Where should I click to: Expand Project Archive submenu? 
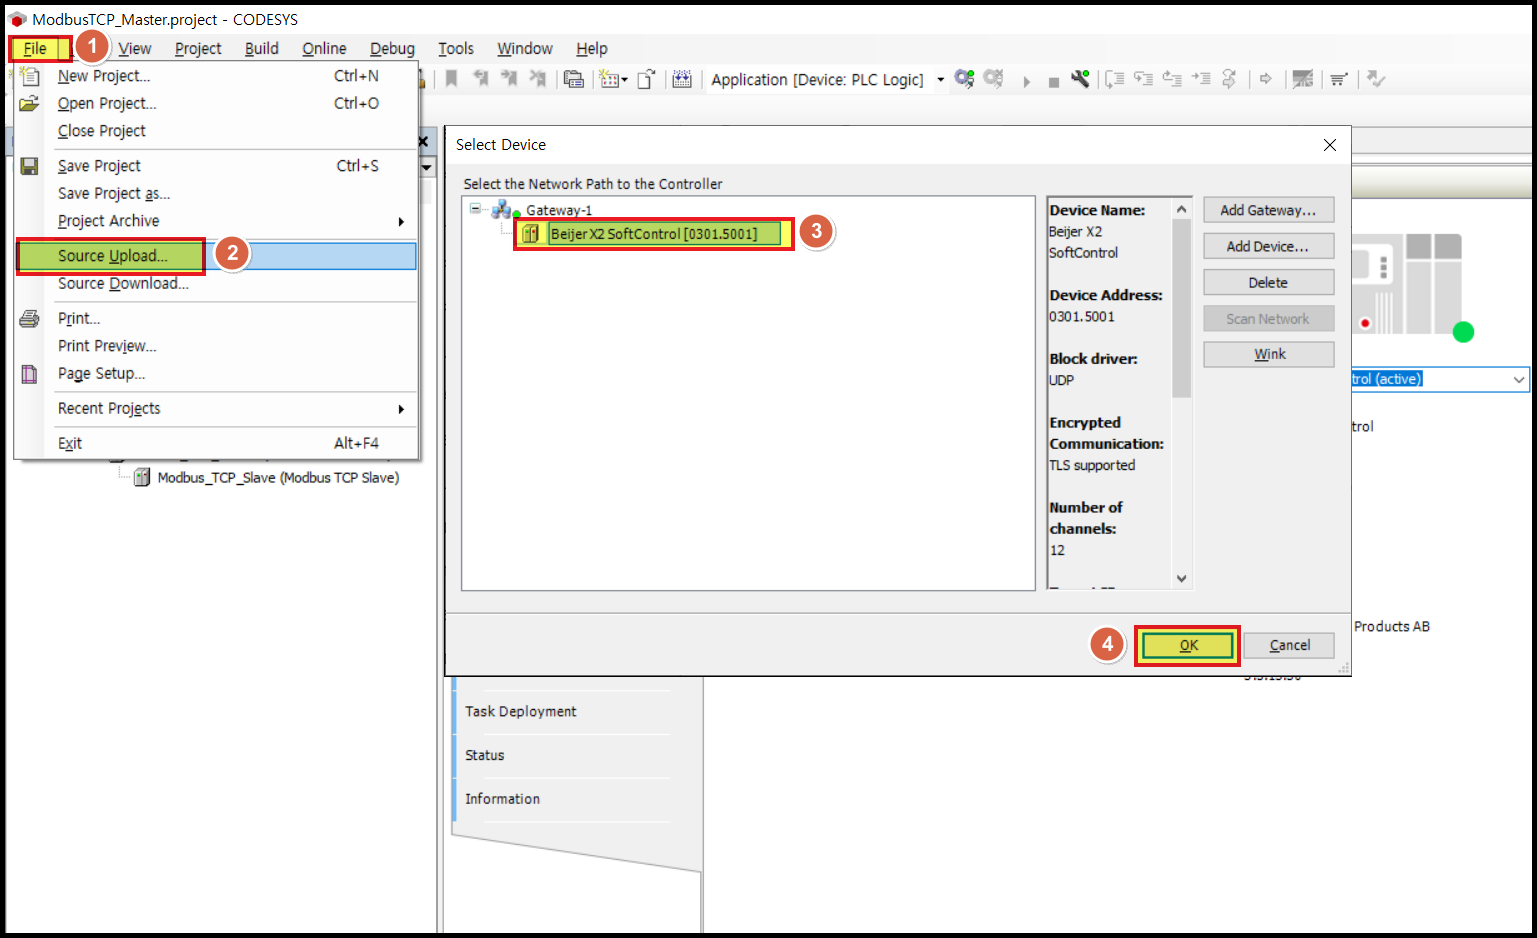coord(401,221)
